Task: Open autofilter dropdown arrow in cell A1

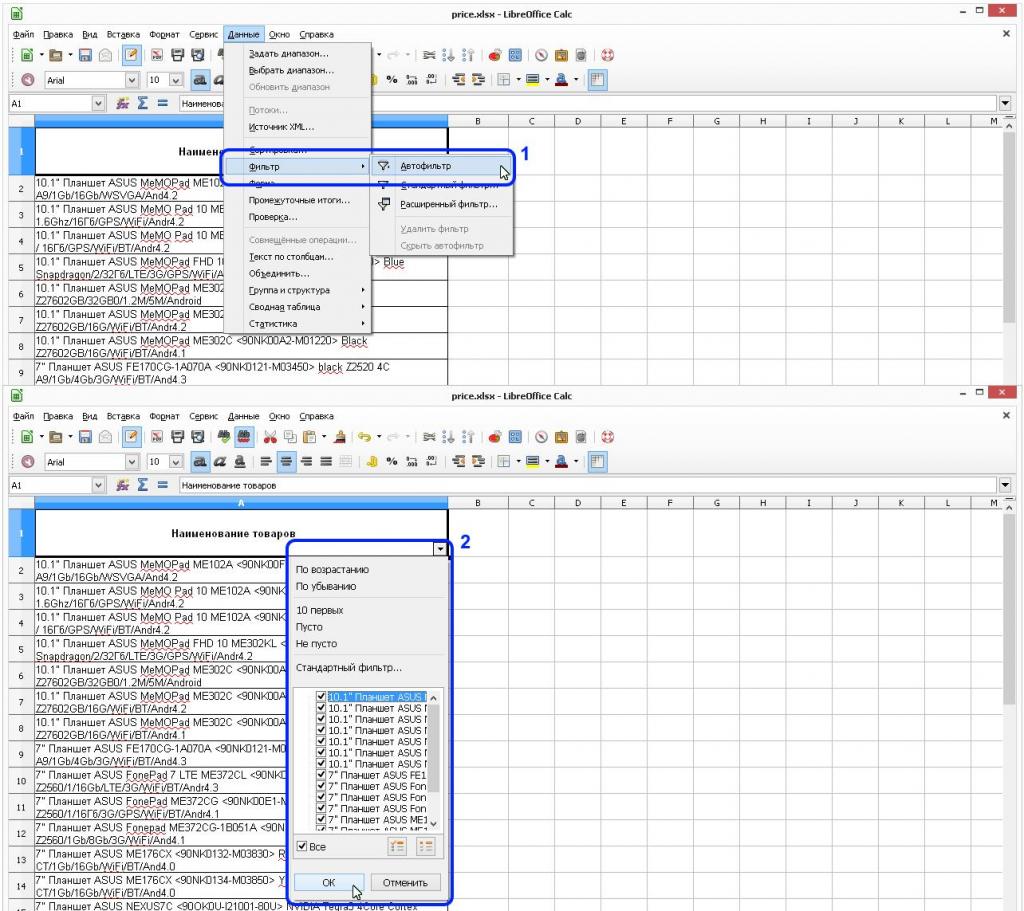Action: click(441, 549)
